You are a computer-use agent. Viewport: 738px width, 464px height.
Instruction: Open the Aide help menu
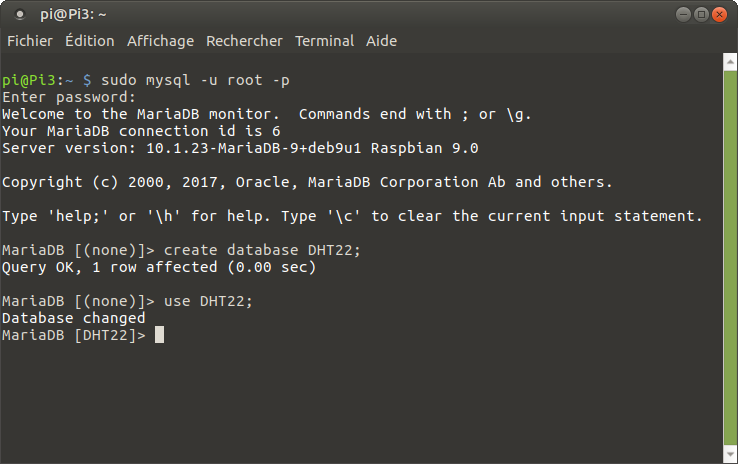tap(381, 41)
